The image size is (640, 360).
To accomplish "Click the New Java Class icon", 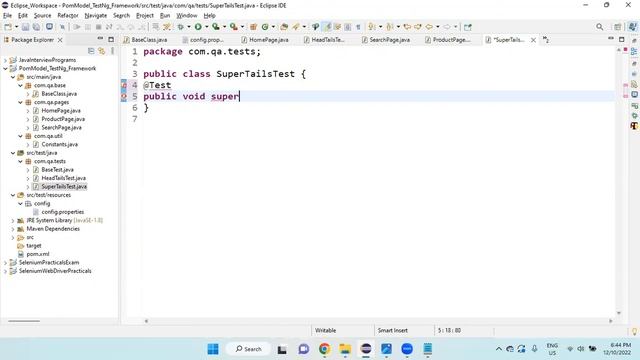I will (265, 27).
